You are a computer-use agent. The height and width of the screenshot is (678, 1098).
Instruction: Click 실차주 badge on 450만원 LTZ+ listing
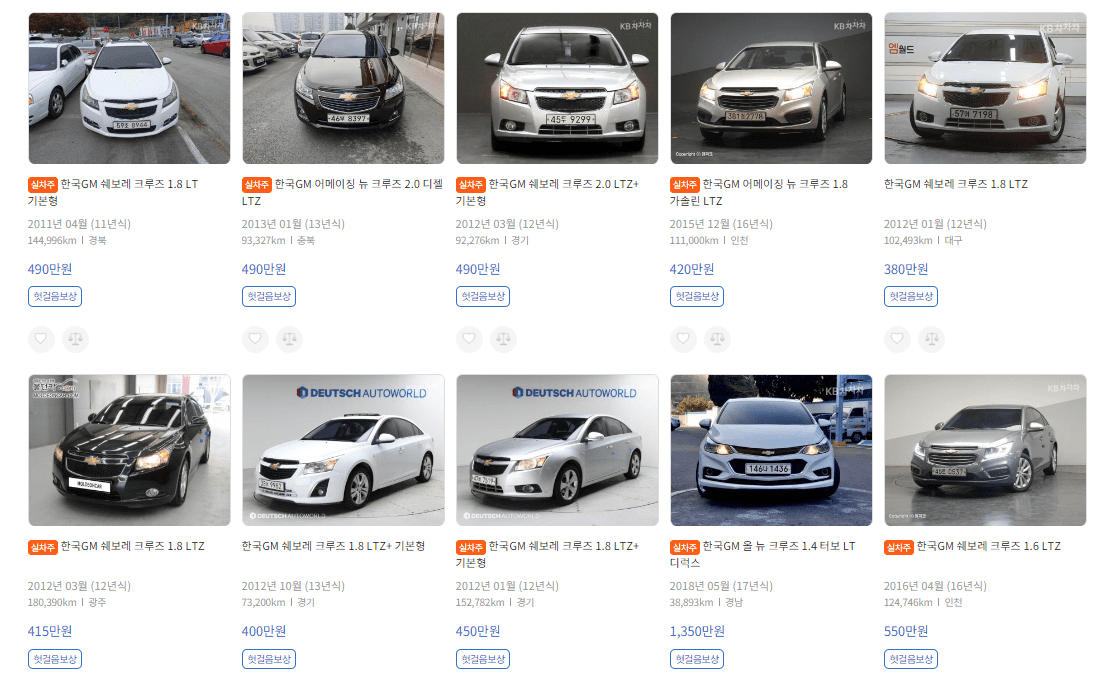pos(471,547)
